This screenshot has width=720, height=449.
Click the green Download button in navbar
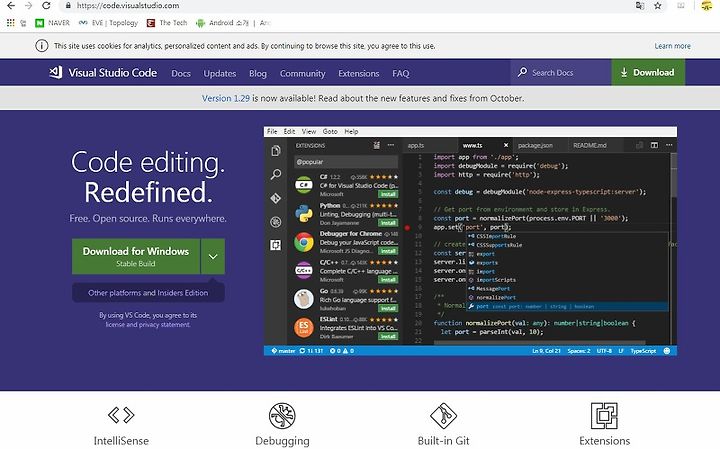648,73
